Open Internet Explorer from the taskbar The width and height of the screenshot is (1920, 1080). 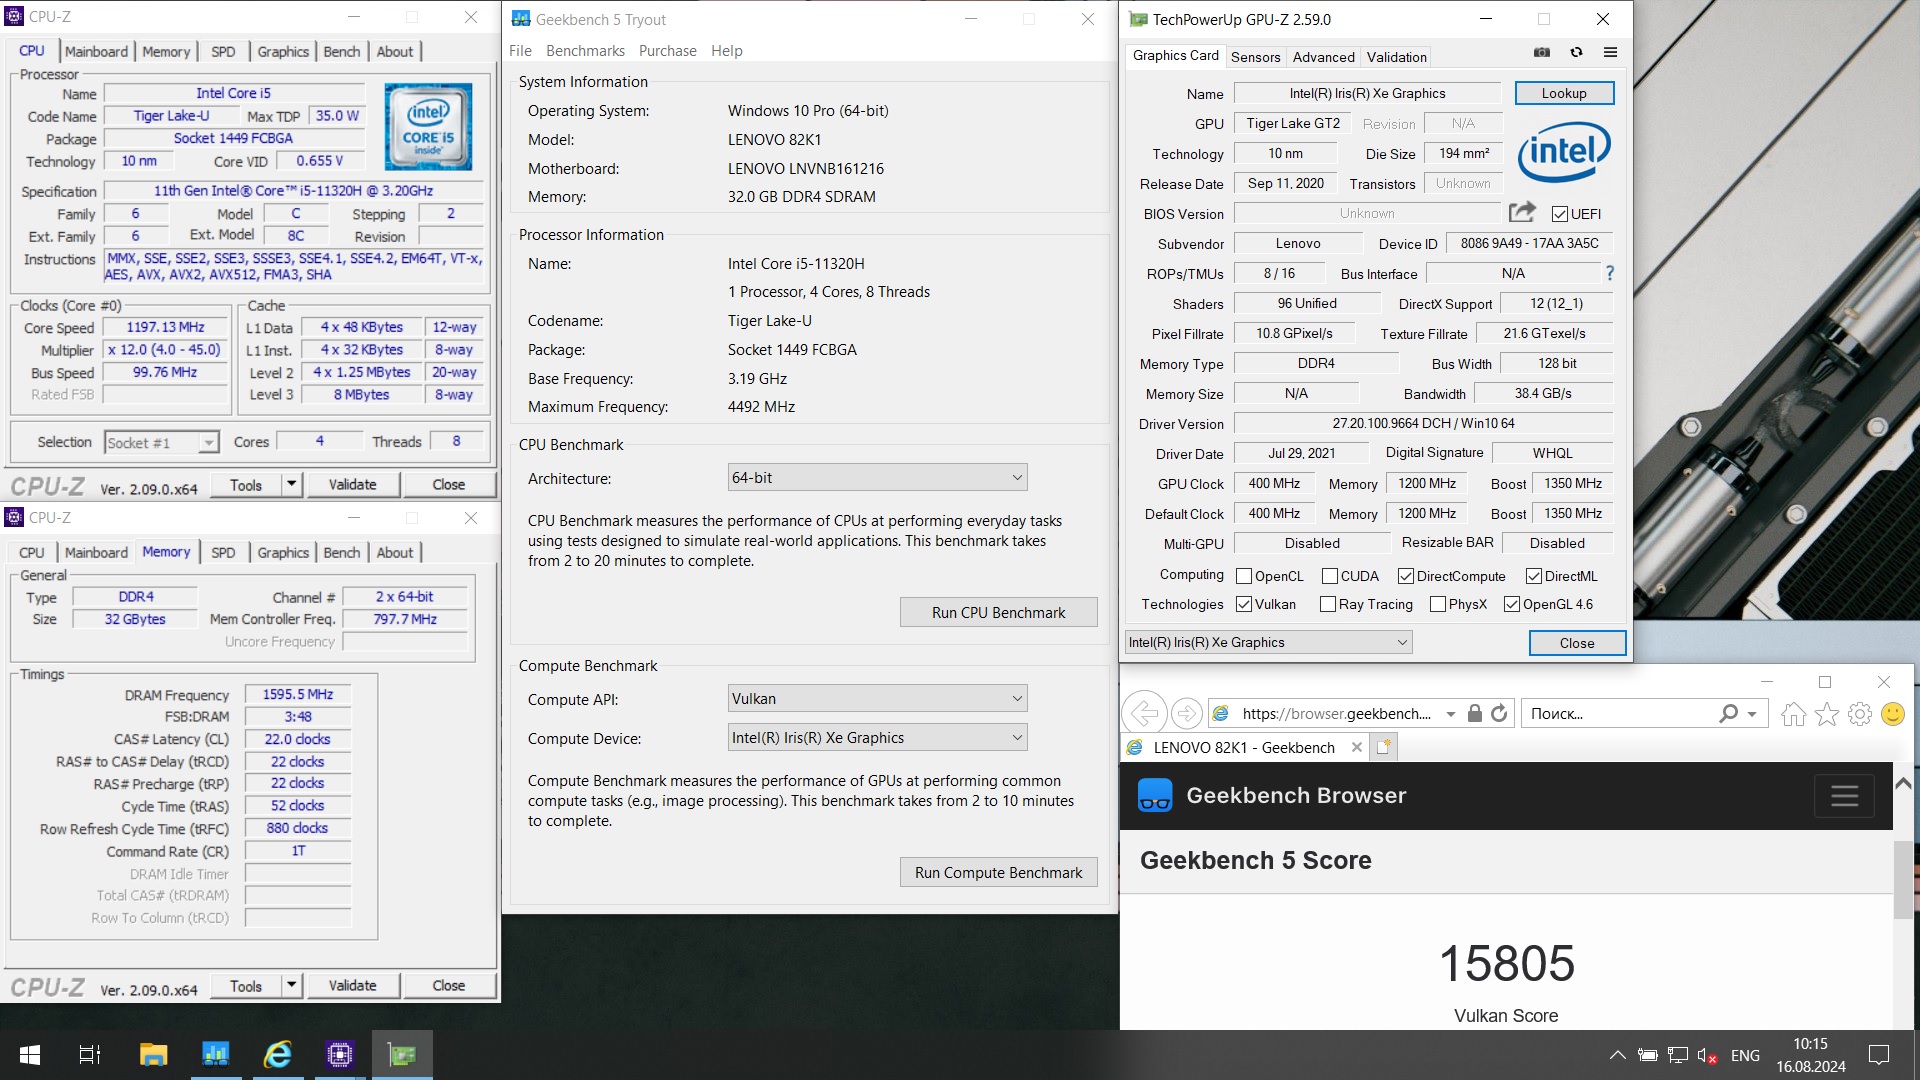(x=277, y=1055)
